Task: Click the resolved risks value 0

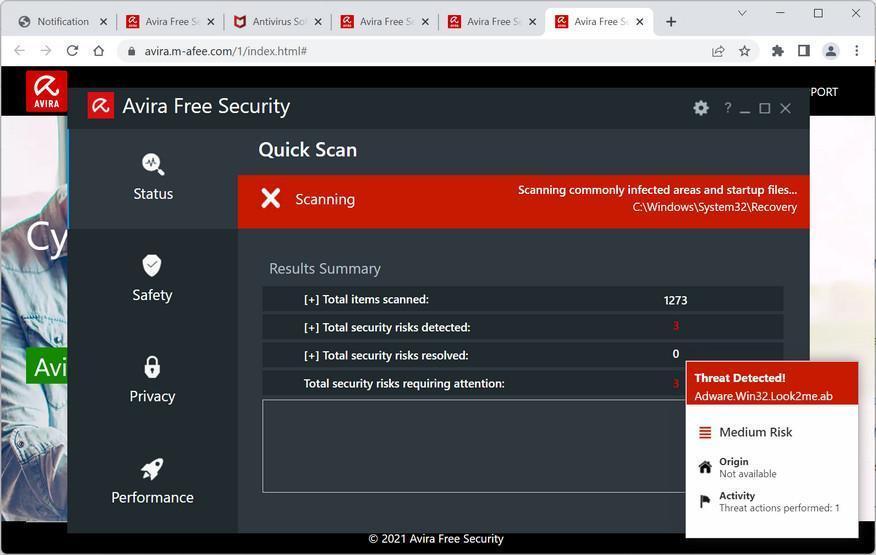Action: [675, 354]
